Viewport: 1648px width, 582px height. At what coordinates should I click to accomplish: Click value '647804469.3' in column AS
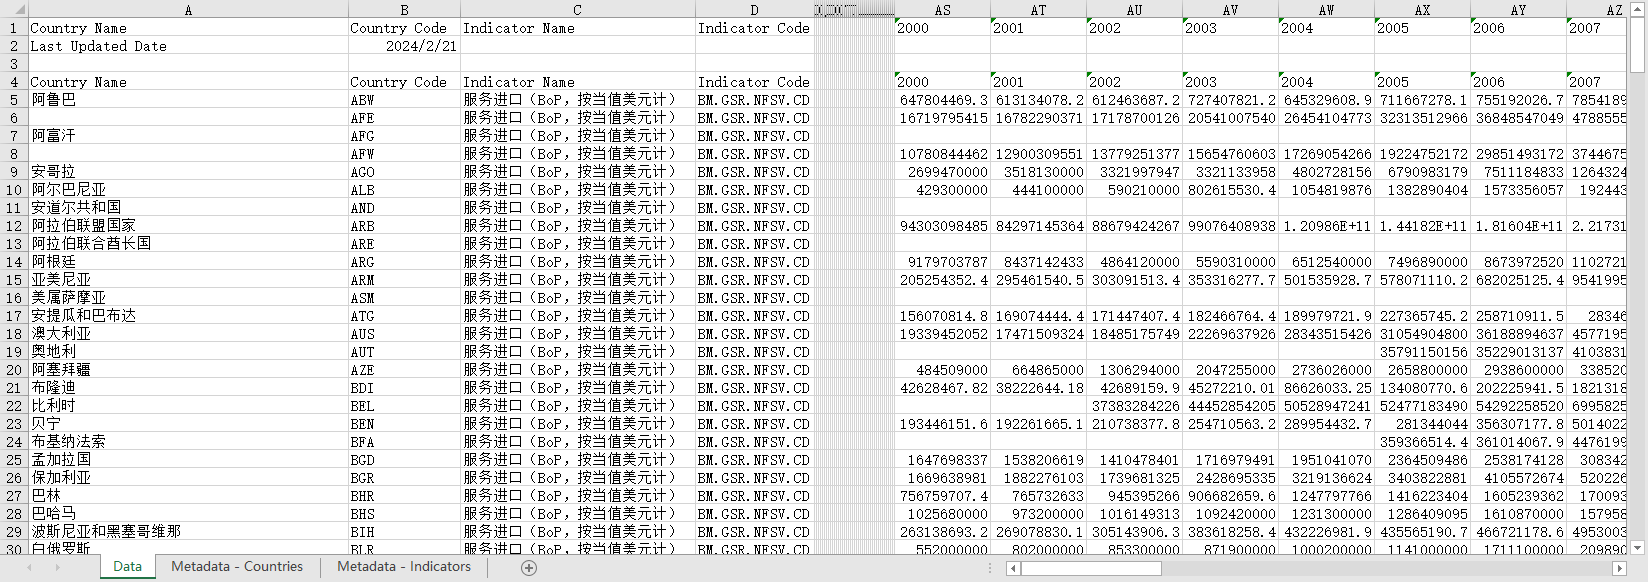tap(942, 100)
